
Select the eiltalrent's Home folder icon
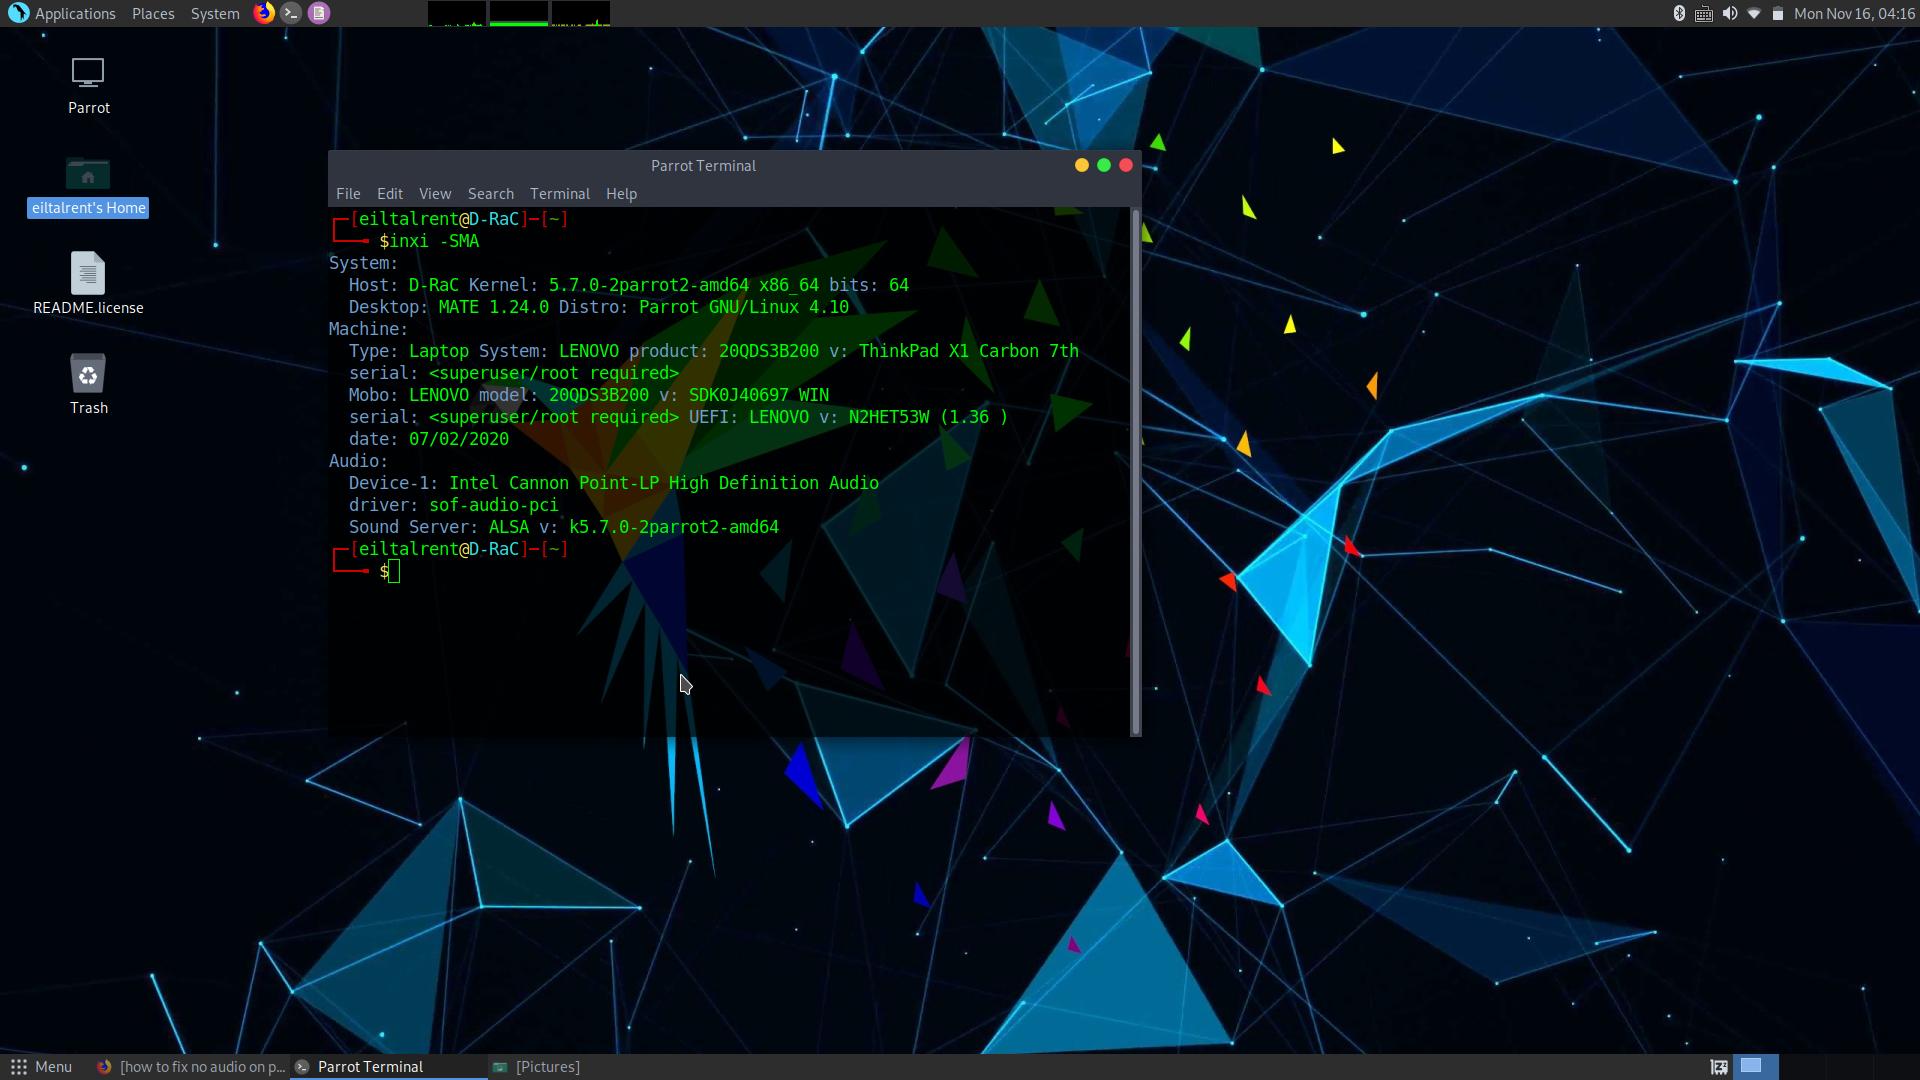(88, 187)
